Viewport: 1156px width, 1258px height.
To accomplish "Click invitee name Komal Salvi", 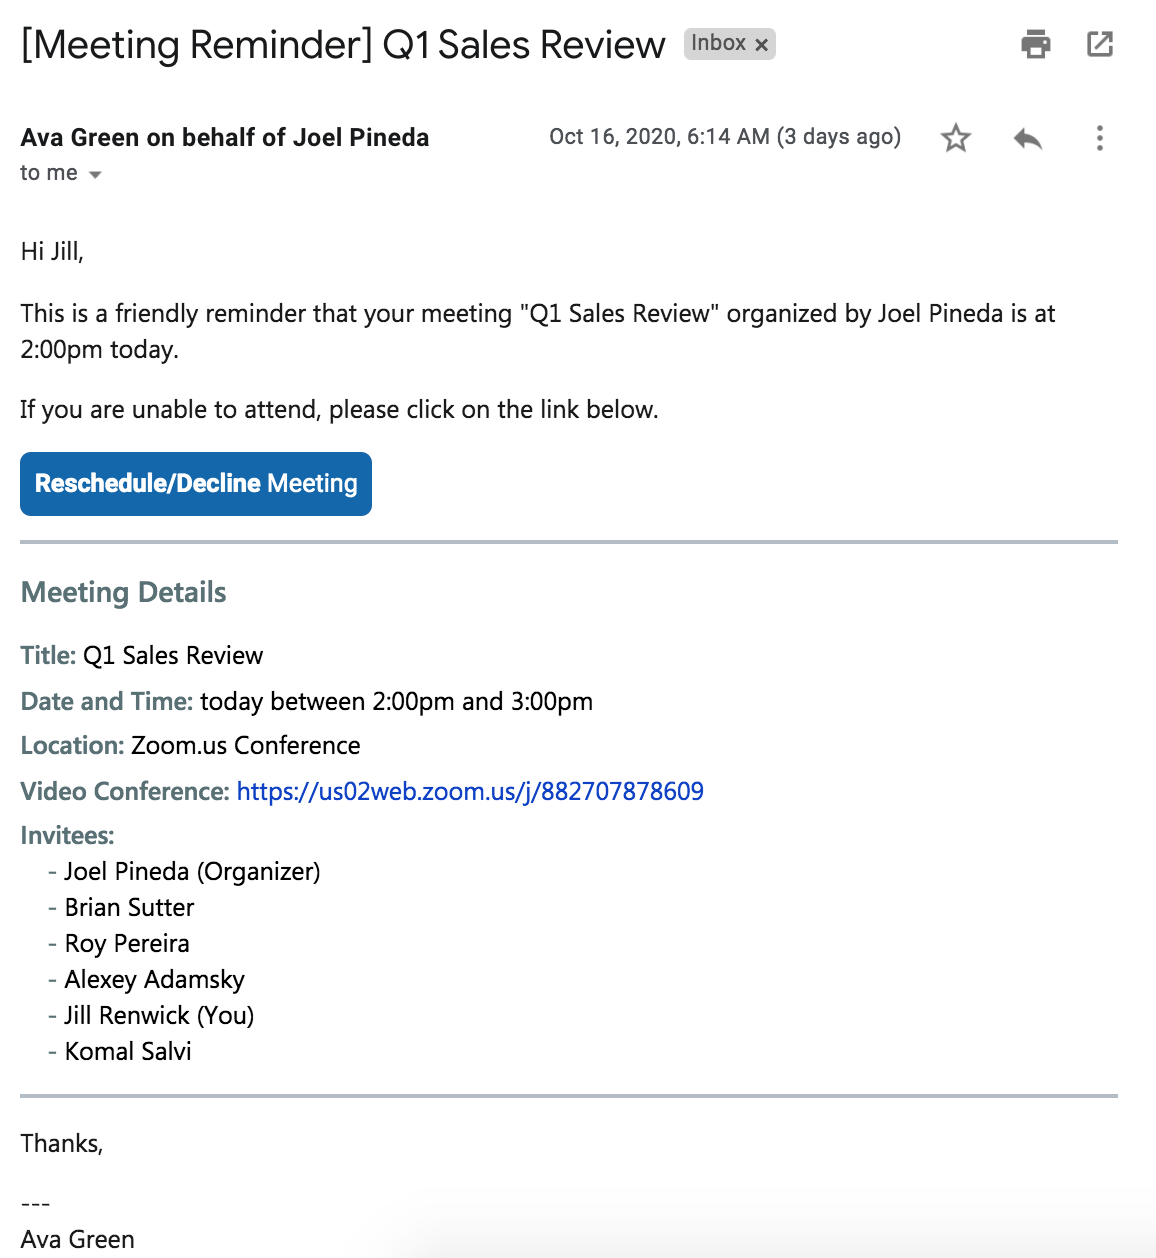I will [128, 1052].
